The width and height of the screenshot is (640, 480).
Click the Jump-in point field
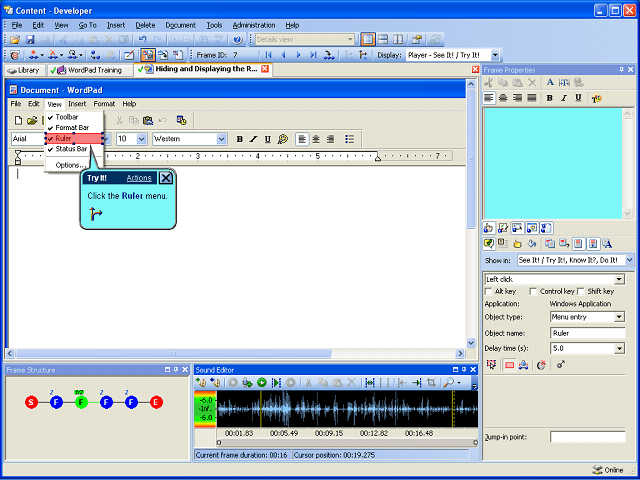pos(587,437)
